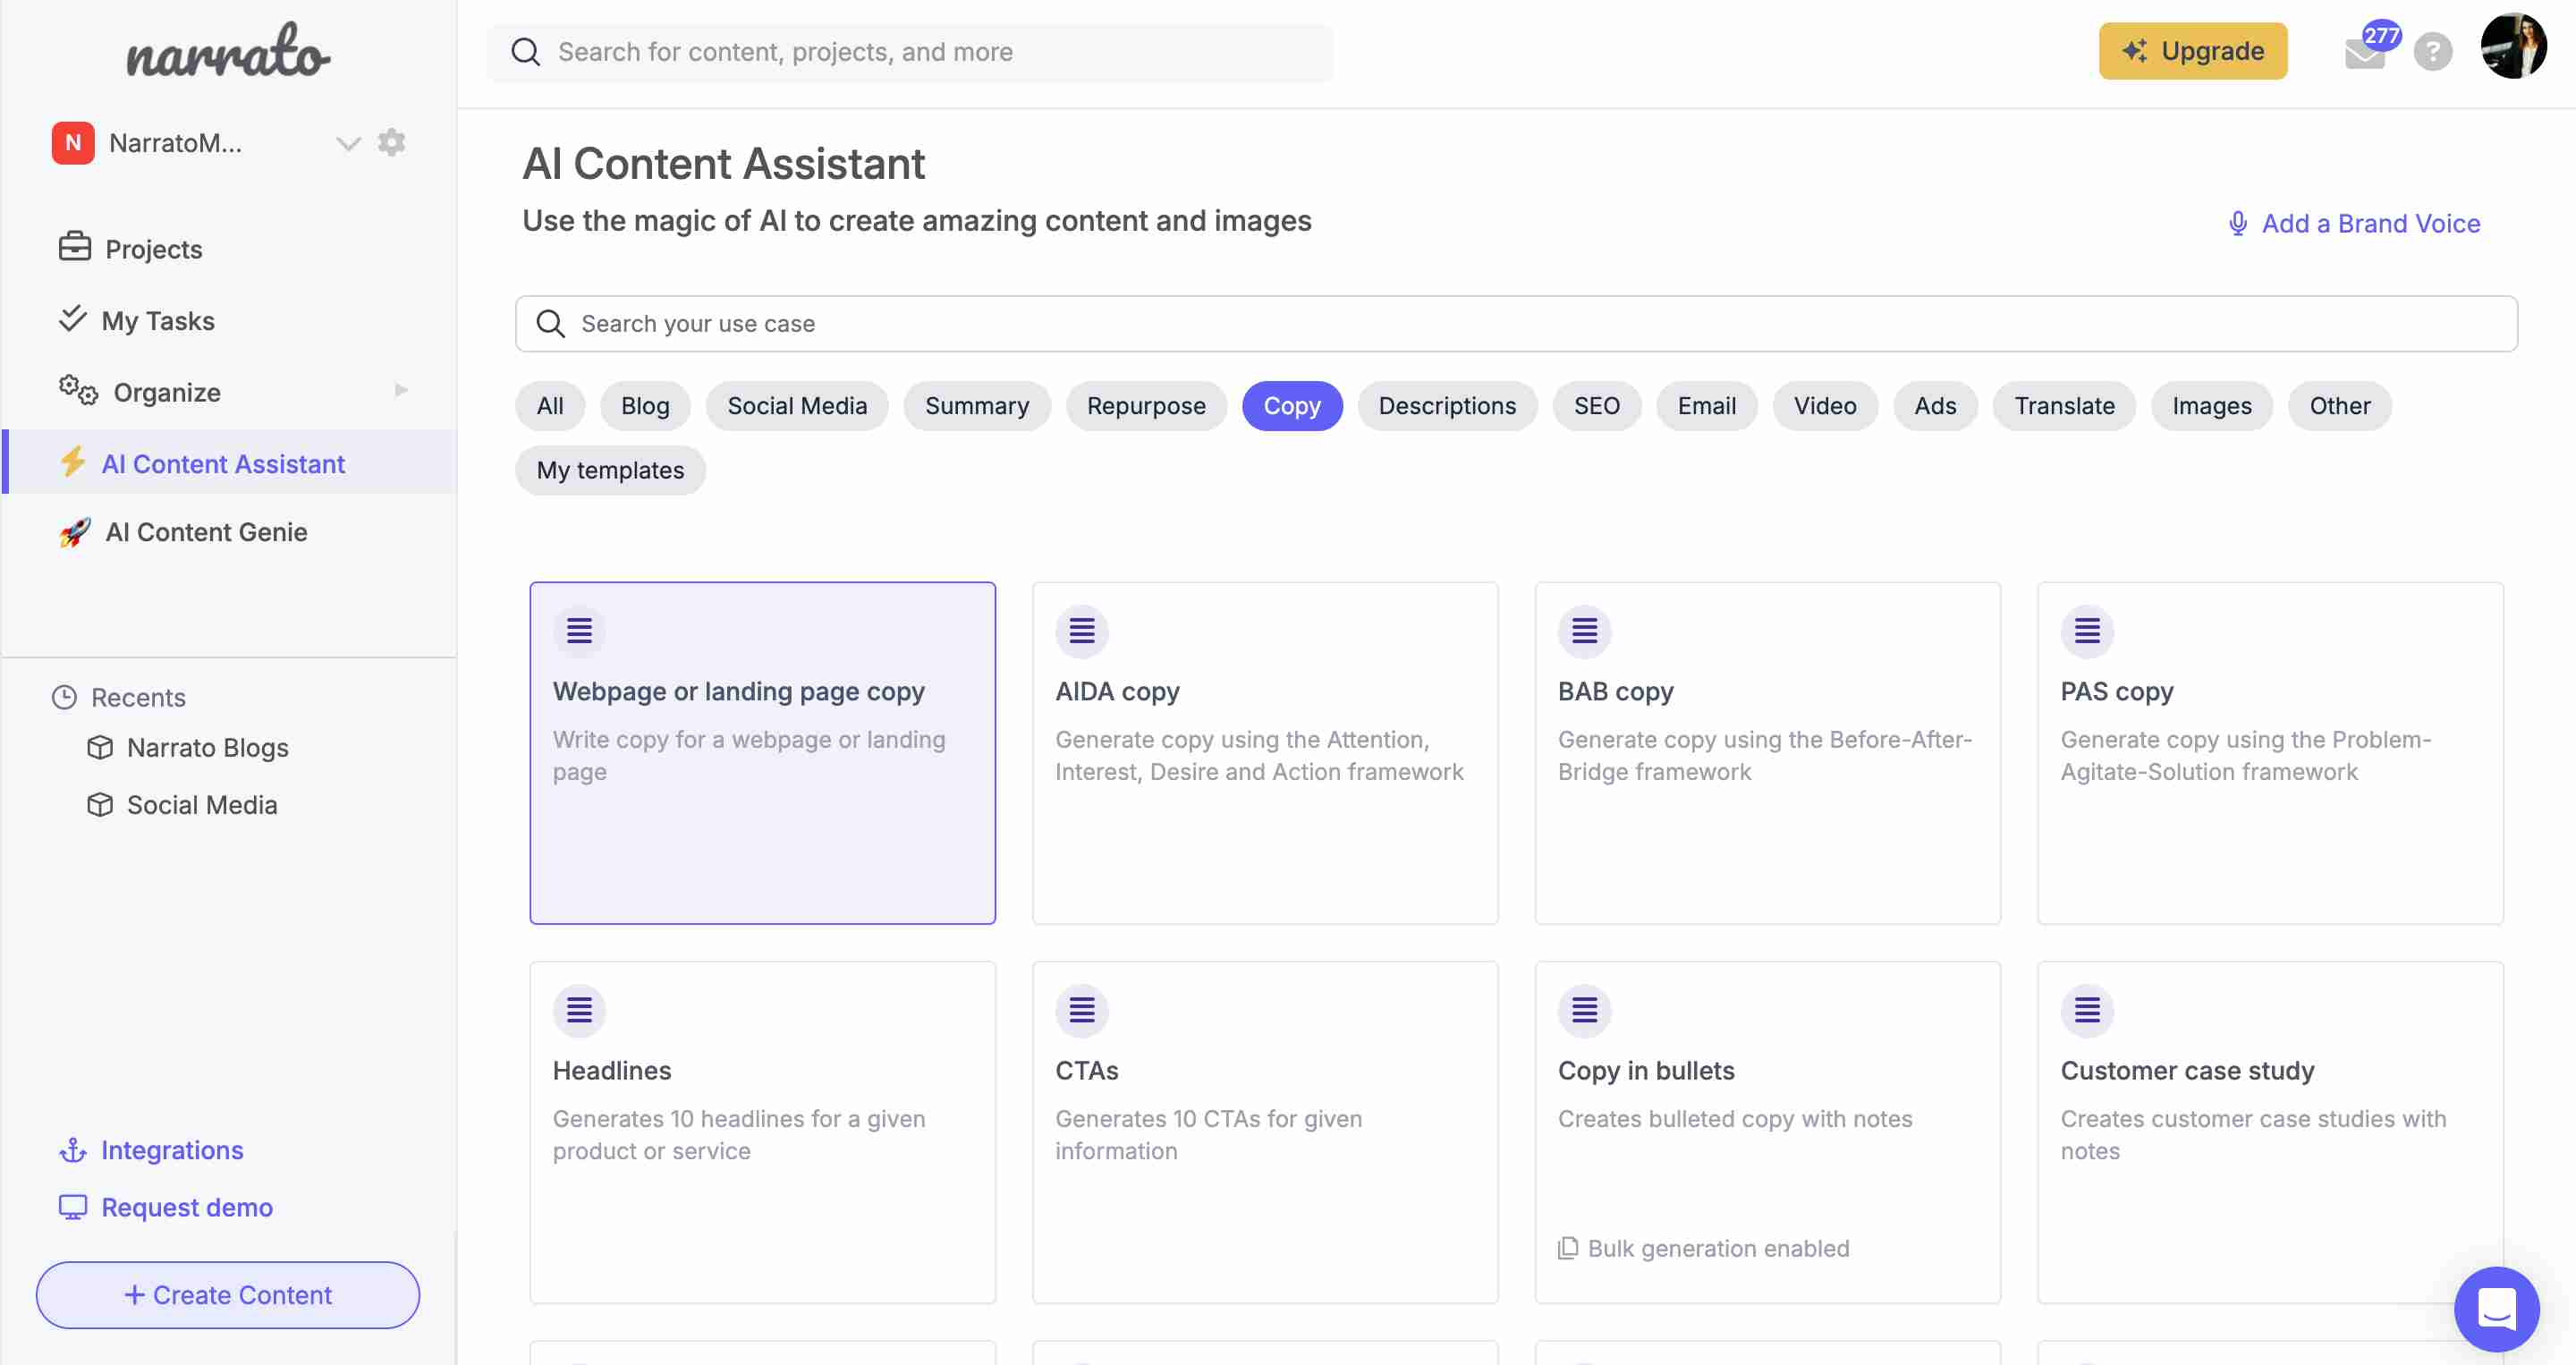Open the Social Media recent project

[201, 805]
